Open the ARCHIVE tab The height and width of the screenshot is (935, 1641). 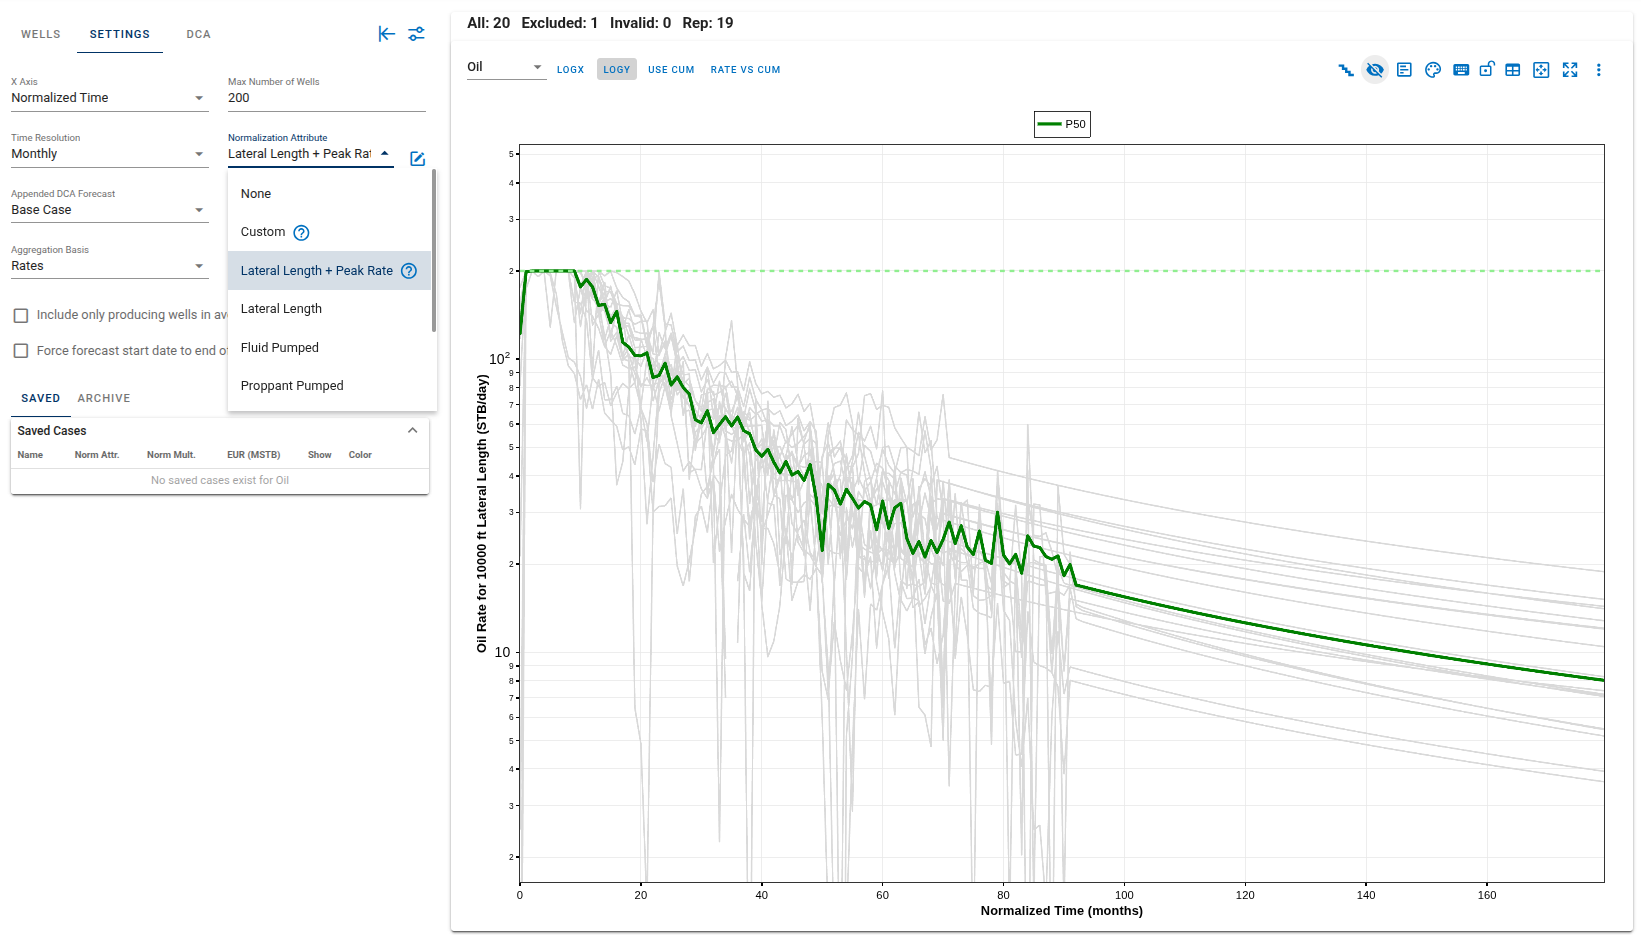(103, 398)
